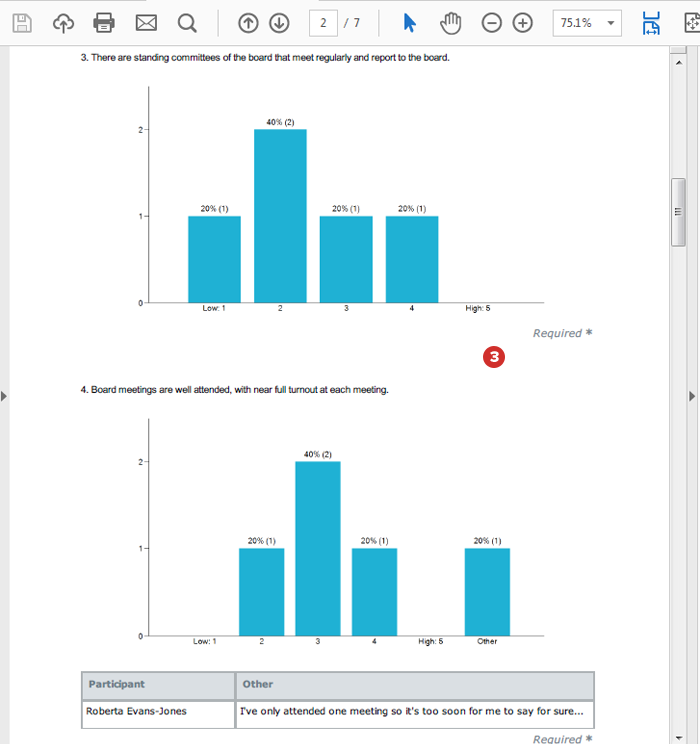Zoom out with minus button
Screen dimensions: 700x744
tap(491, 23)
